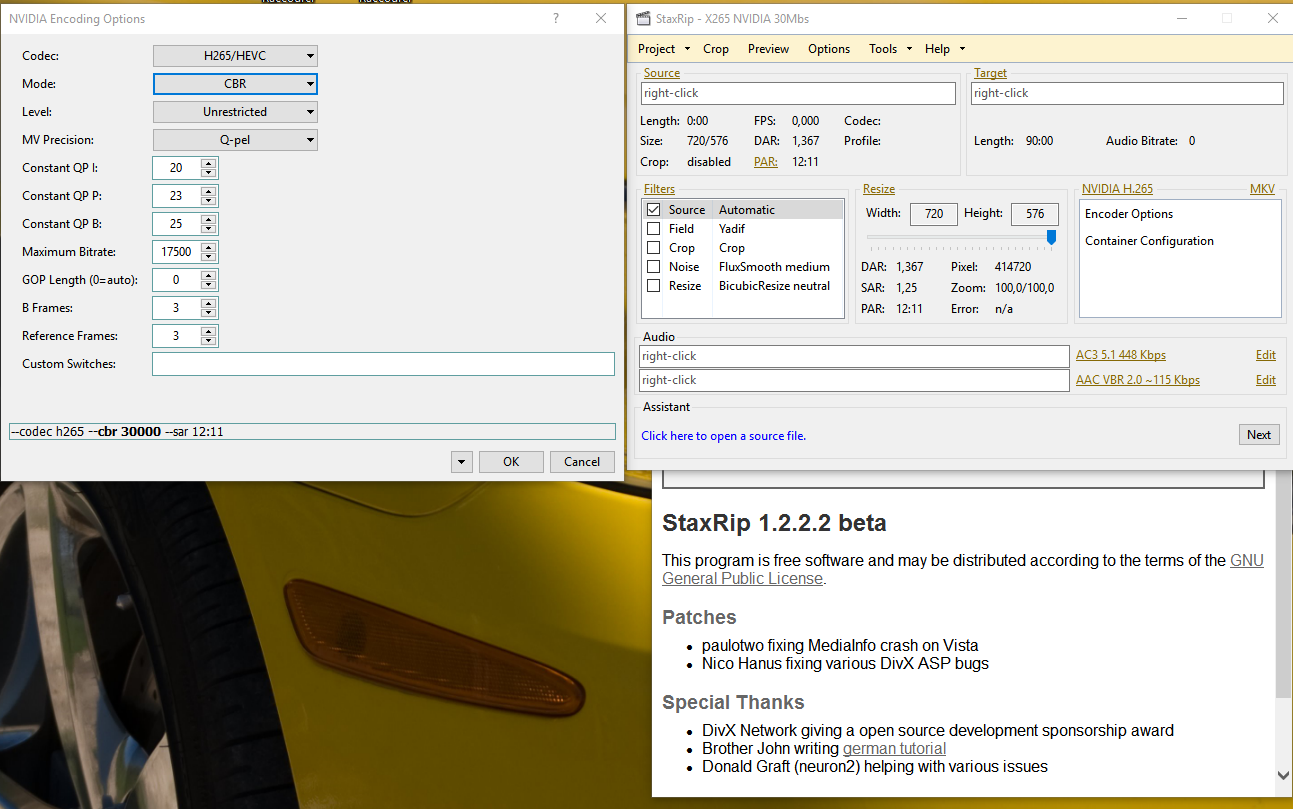Viewport: 1293px width, 809px height.
Task: Enable the FluxSmooth Noise filter checkbox
Action: point(653,267)
